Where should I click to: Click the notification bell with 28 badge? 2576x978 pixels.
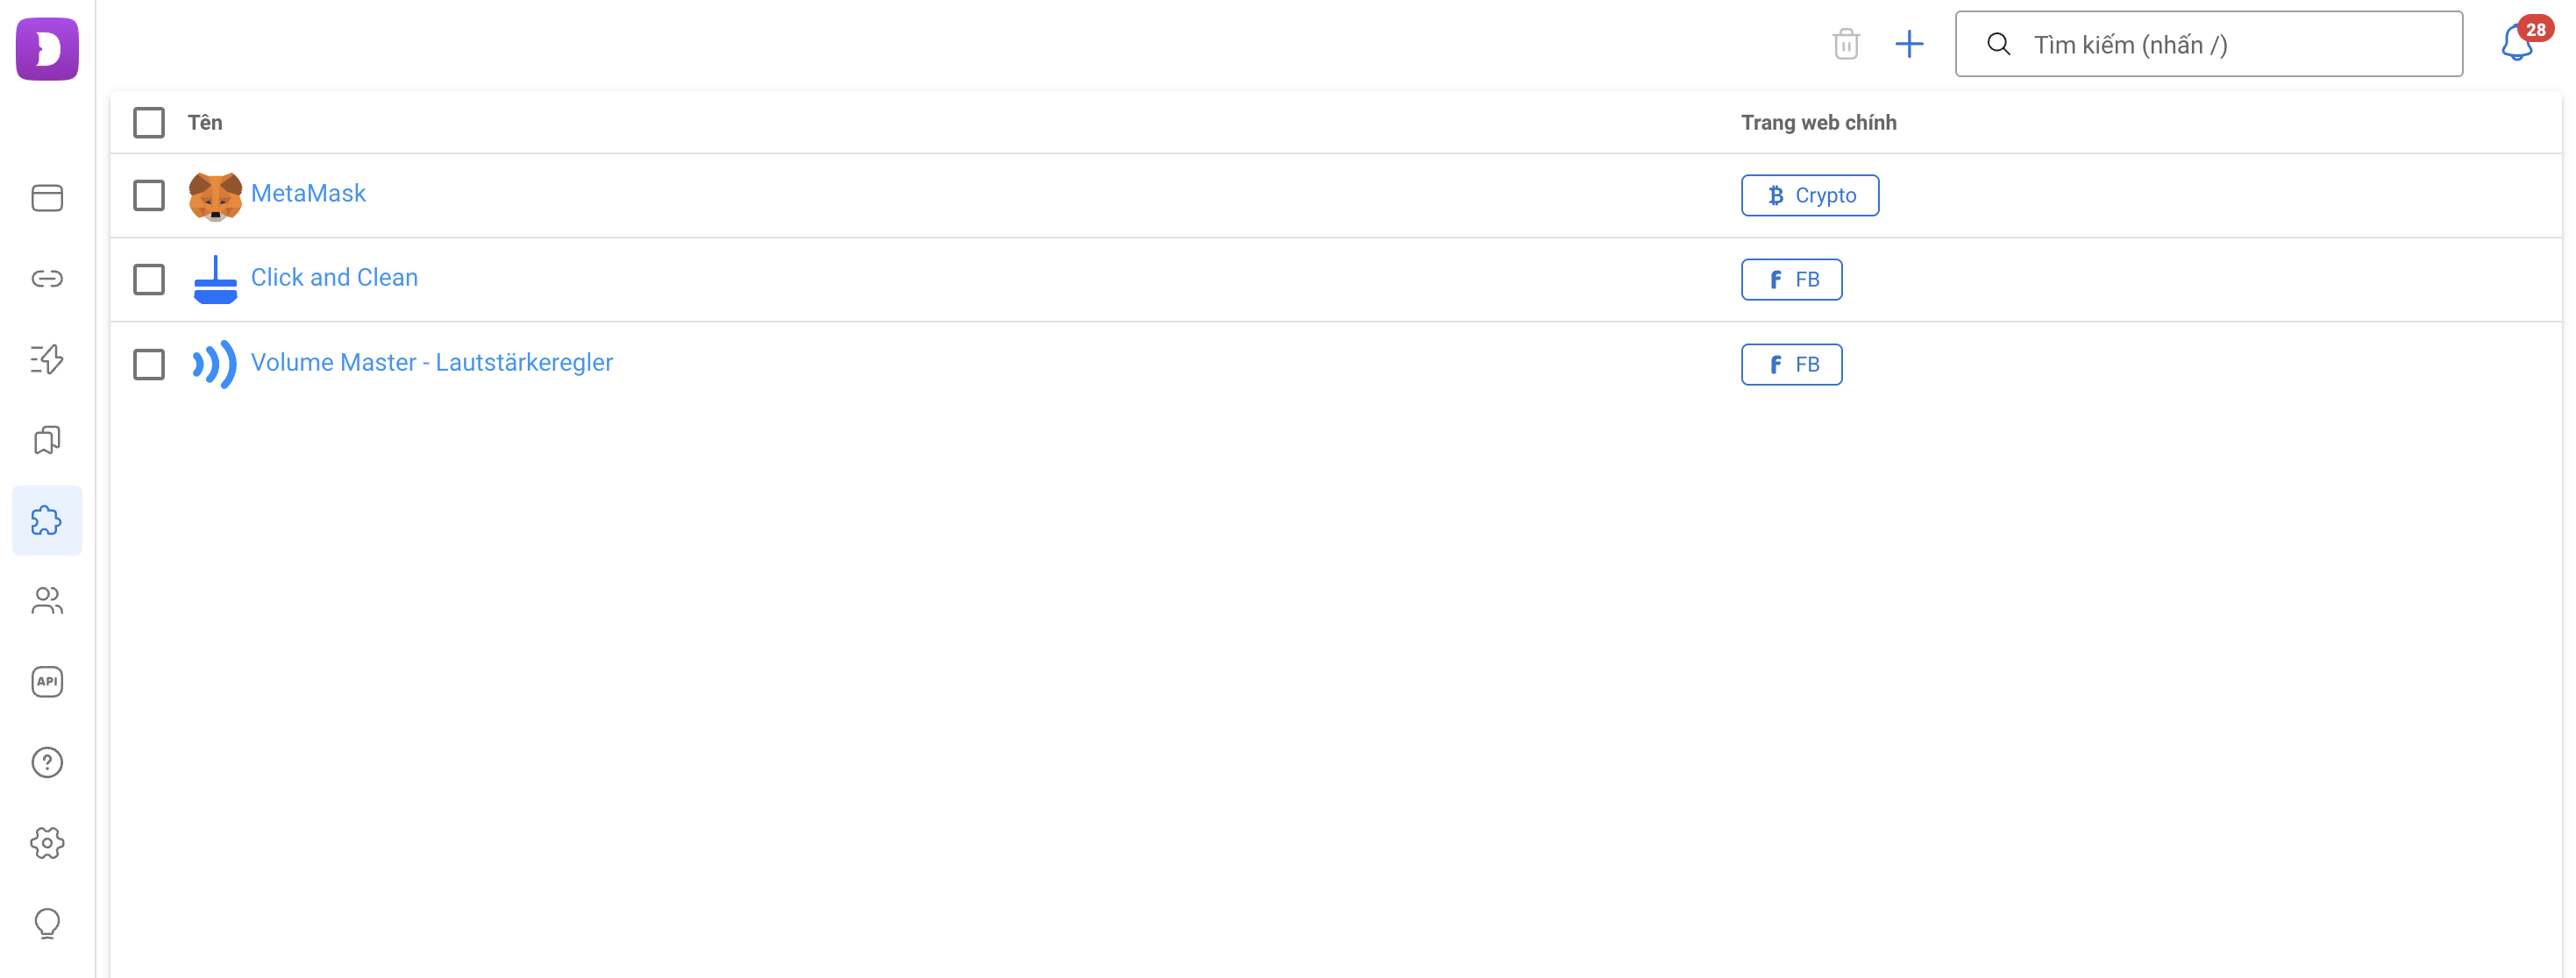coord(2518,42)
